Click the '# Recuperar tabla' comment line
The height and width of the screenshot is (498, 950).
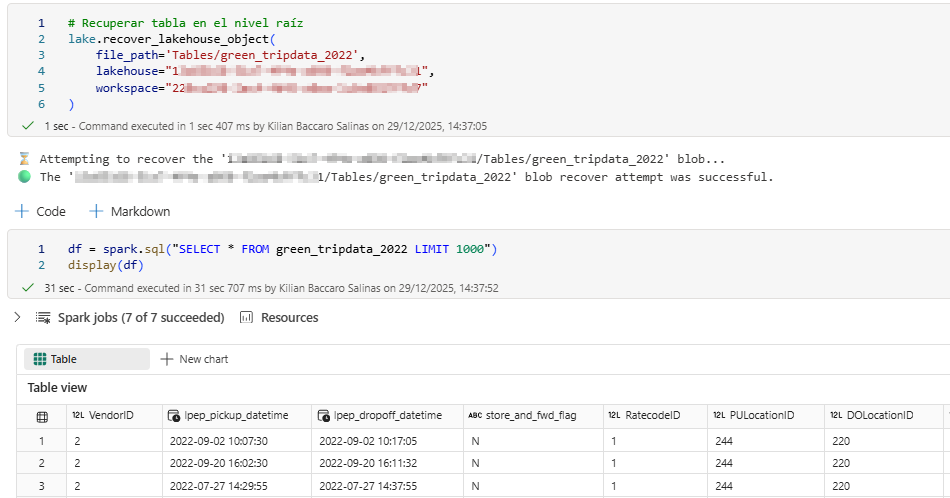[185, 23]
